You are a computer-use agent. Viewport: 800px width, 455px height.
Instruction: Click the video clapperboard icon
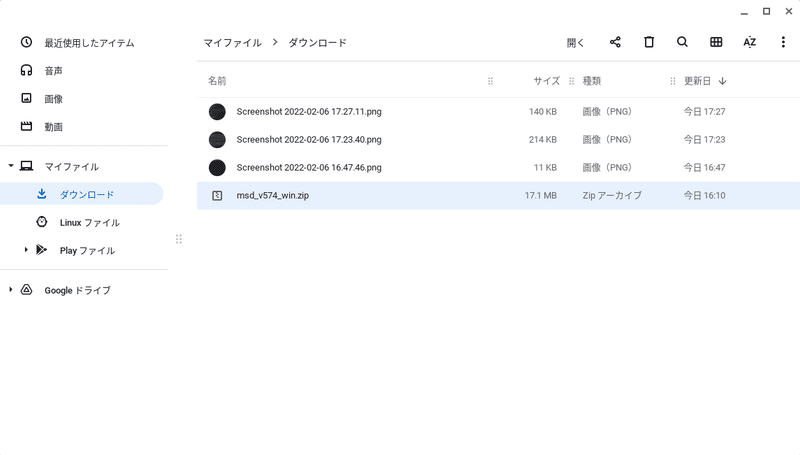[x=27, y=126]
